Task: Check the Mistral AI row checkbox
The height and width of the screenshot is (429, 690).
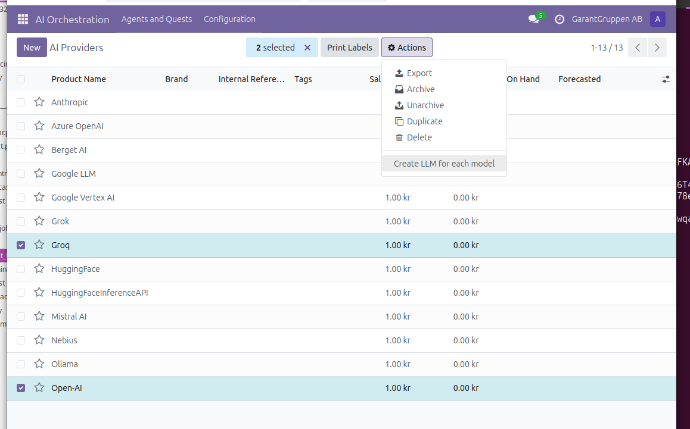Action: pos(21,316)
